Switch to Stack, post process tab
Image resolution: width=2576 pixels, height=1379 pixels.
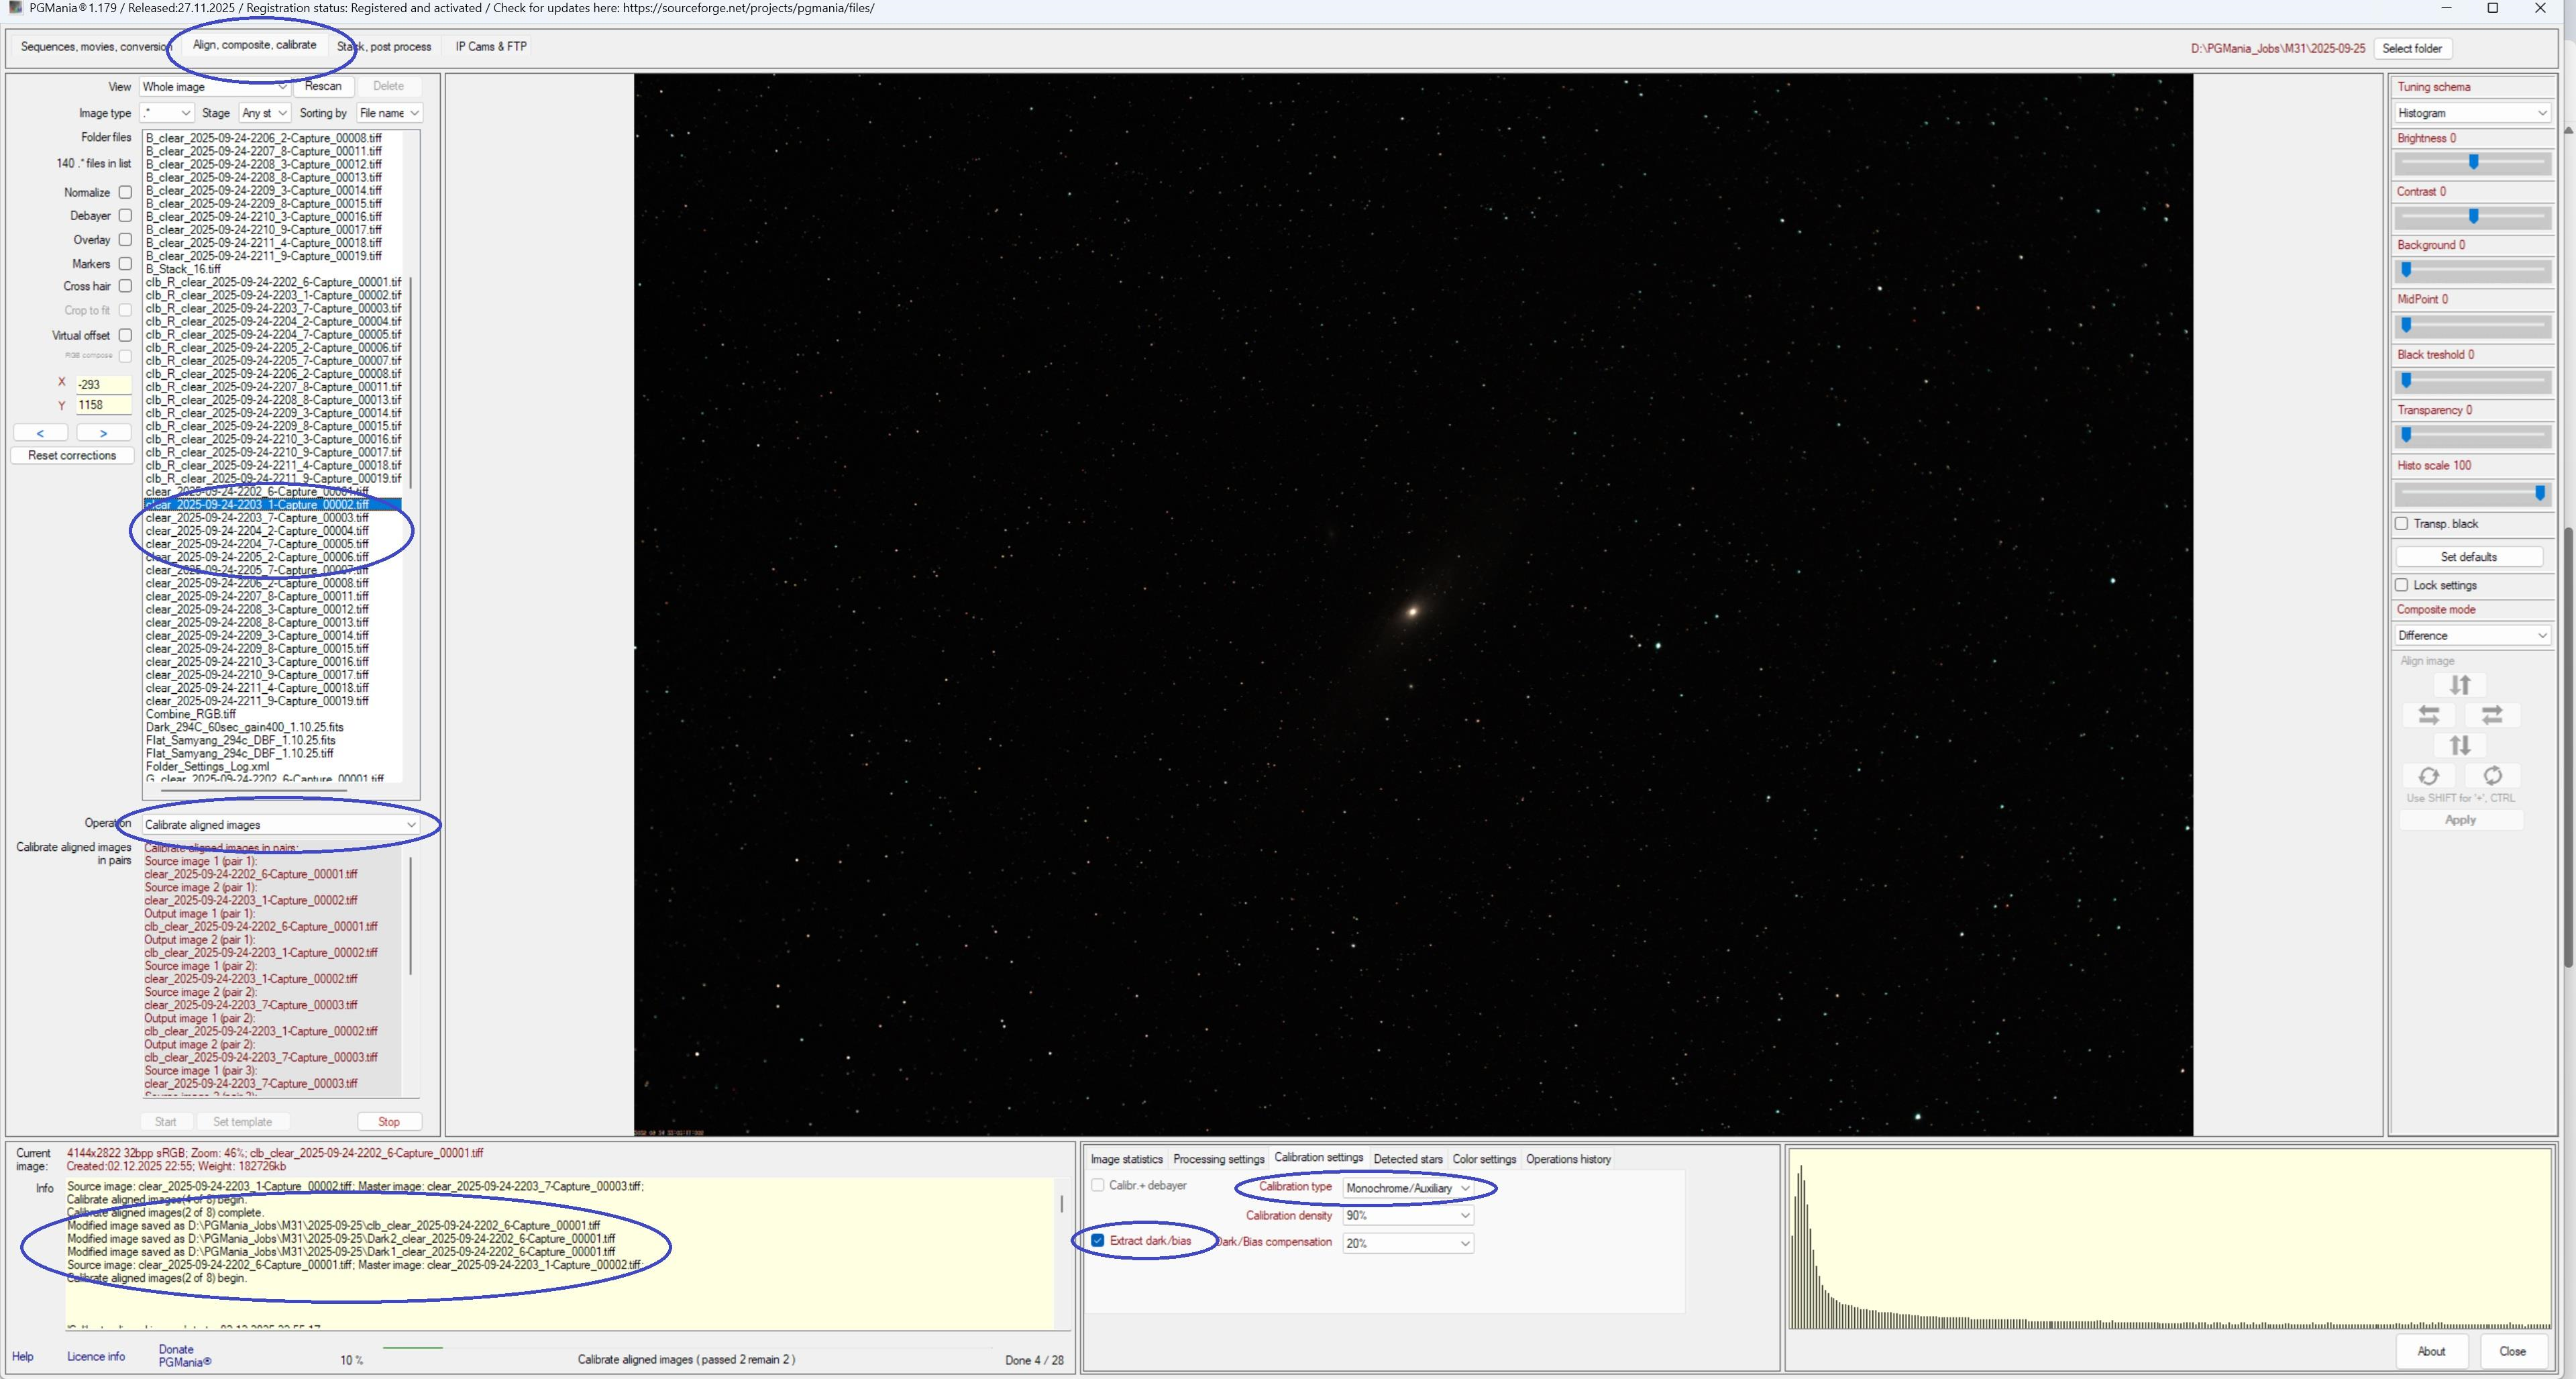click(384, 47)
